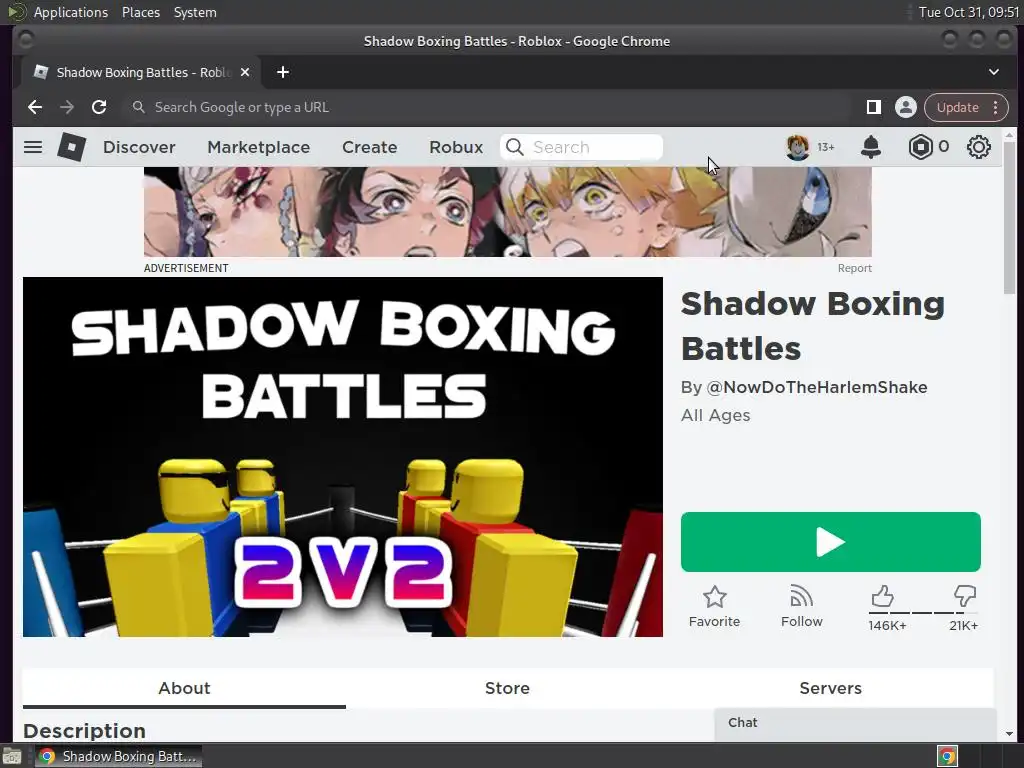
Task: Expand the Chat panel
Action: click(855, 723)
